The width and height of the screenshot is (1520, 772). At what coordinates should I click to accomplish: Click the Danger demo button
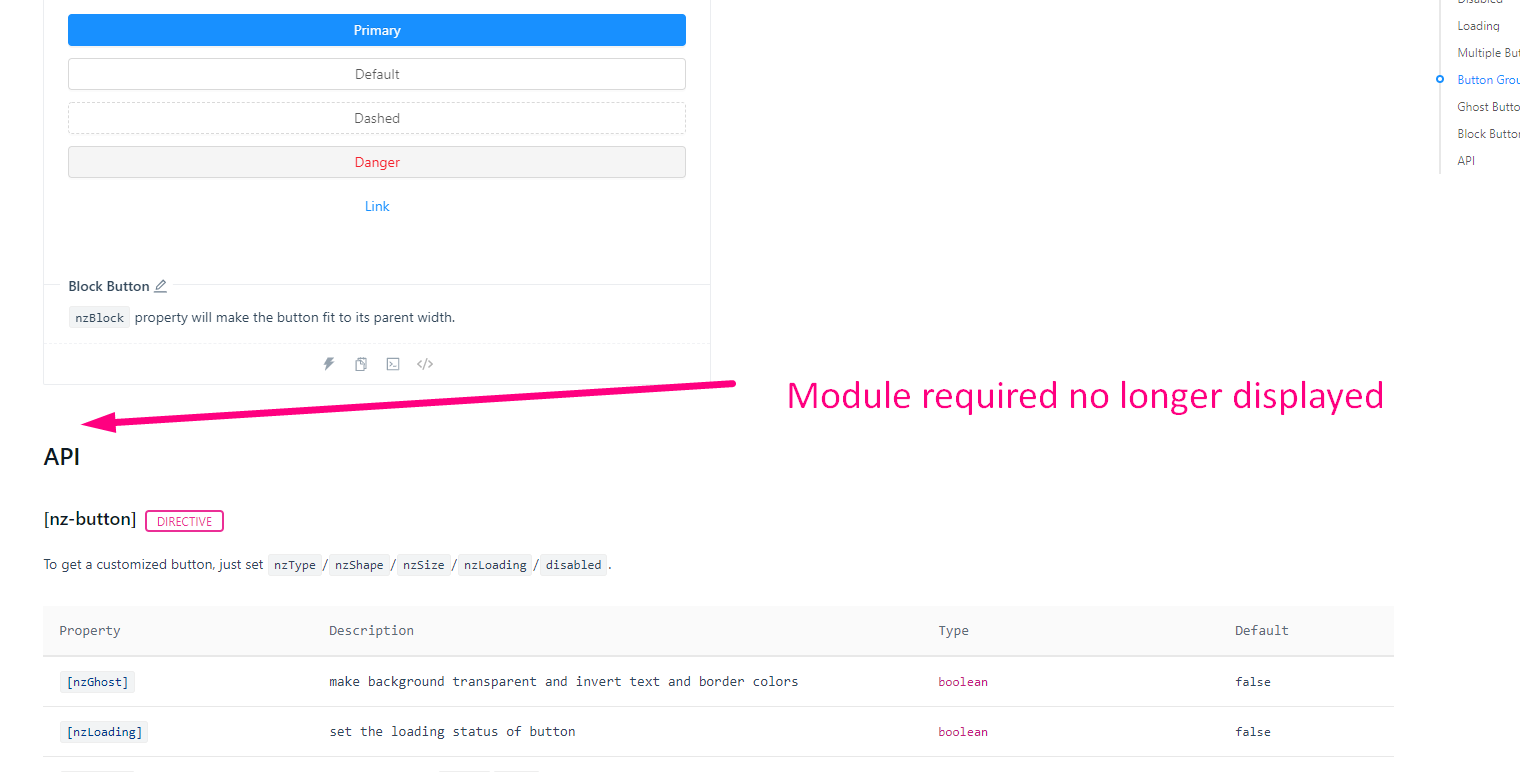(377, 162)
